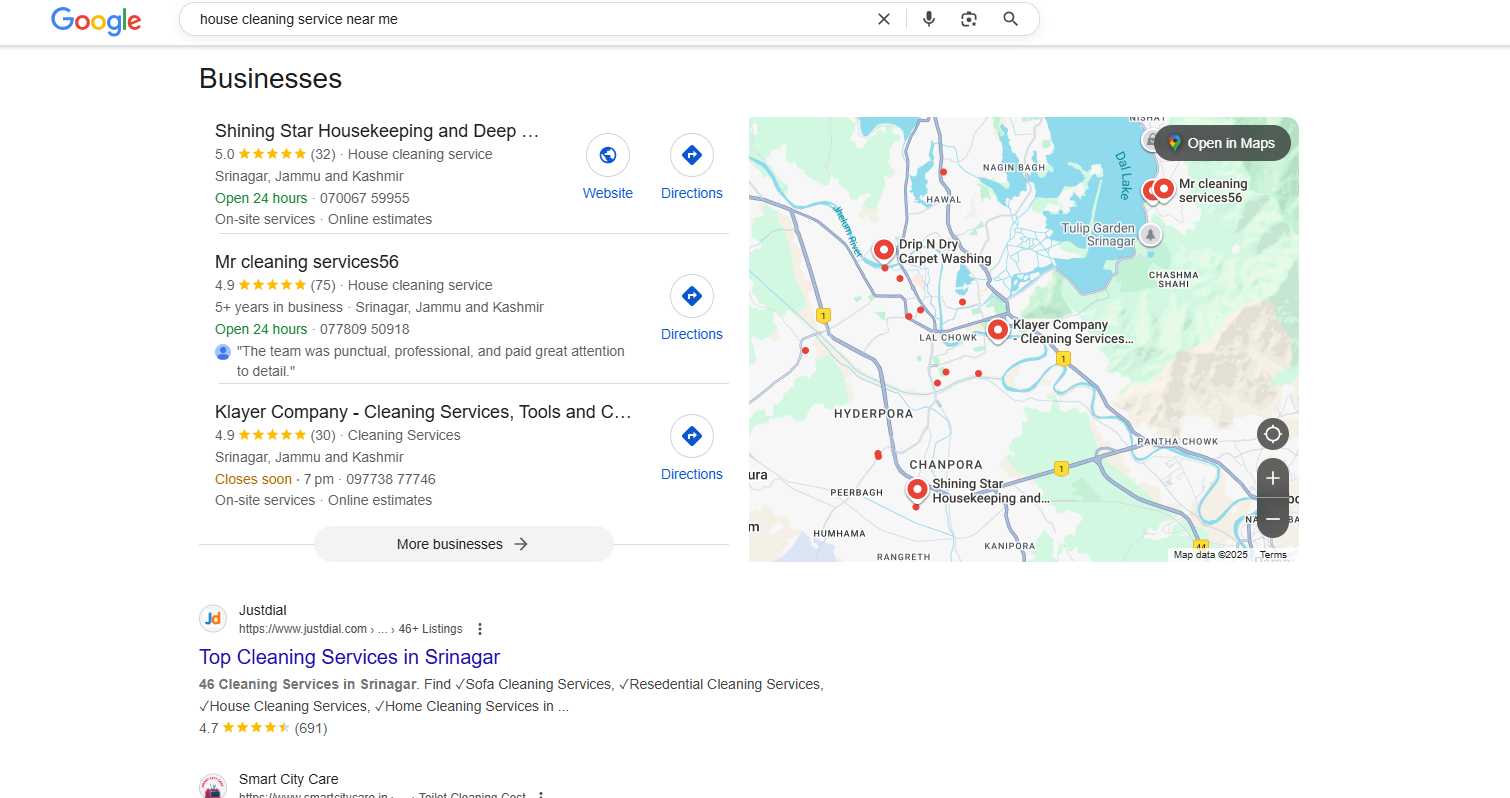Open Mr cleaning services56 business listing
Screen dimensions: 1510x798
click(x=307, y=262)
